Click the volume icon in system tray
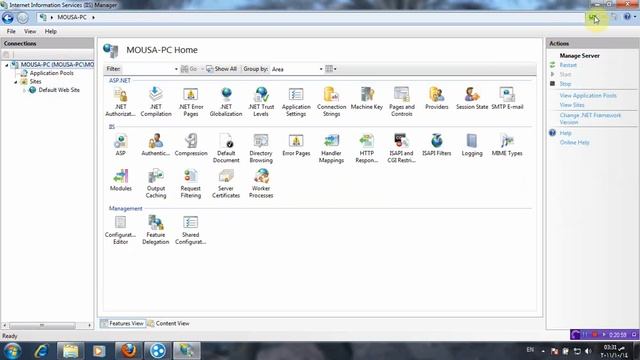Viewport: 640px width, 360px height. pyautogui.click(x=588, y=351)
